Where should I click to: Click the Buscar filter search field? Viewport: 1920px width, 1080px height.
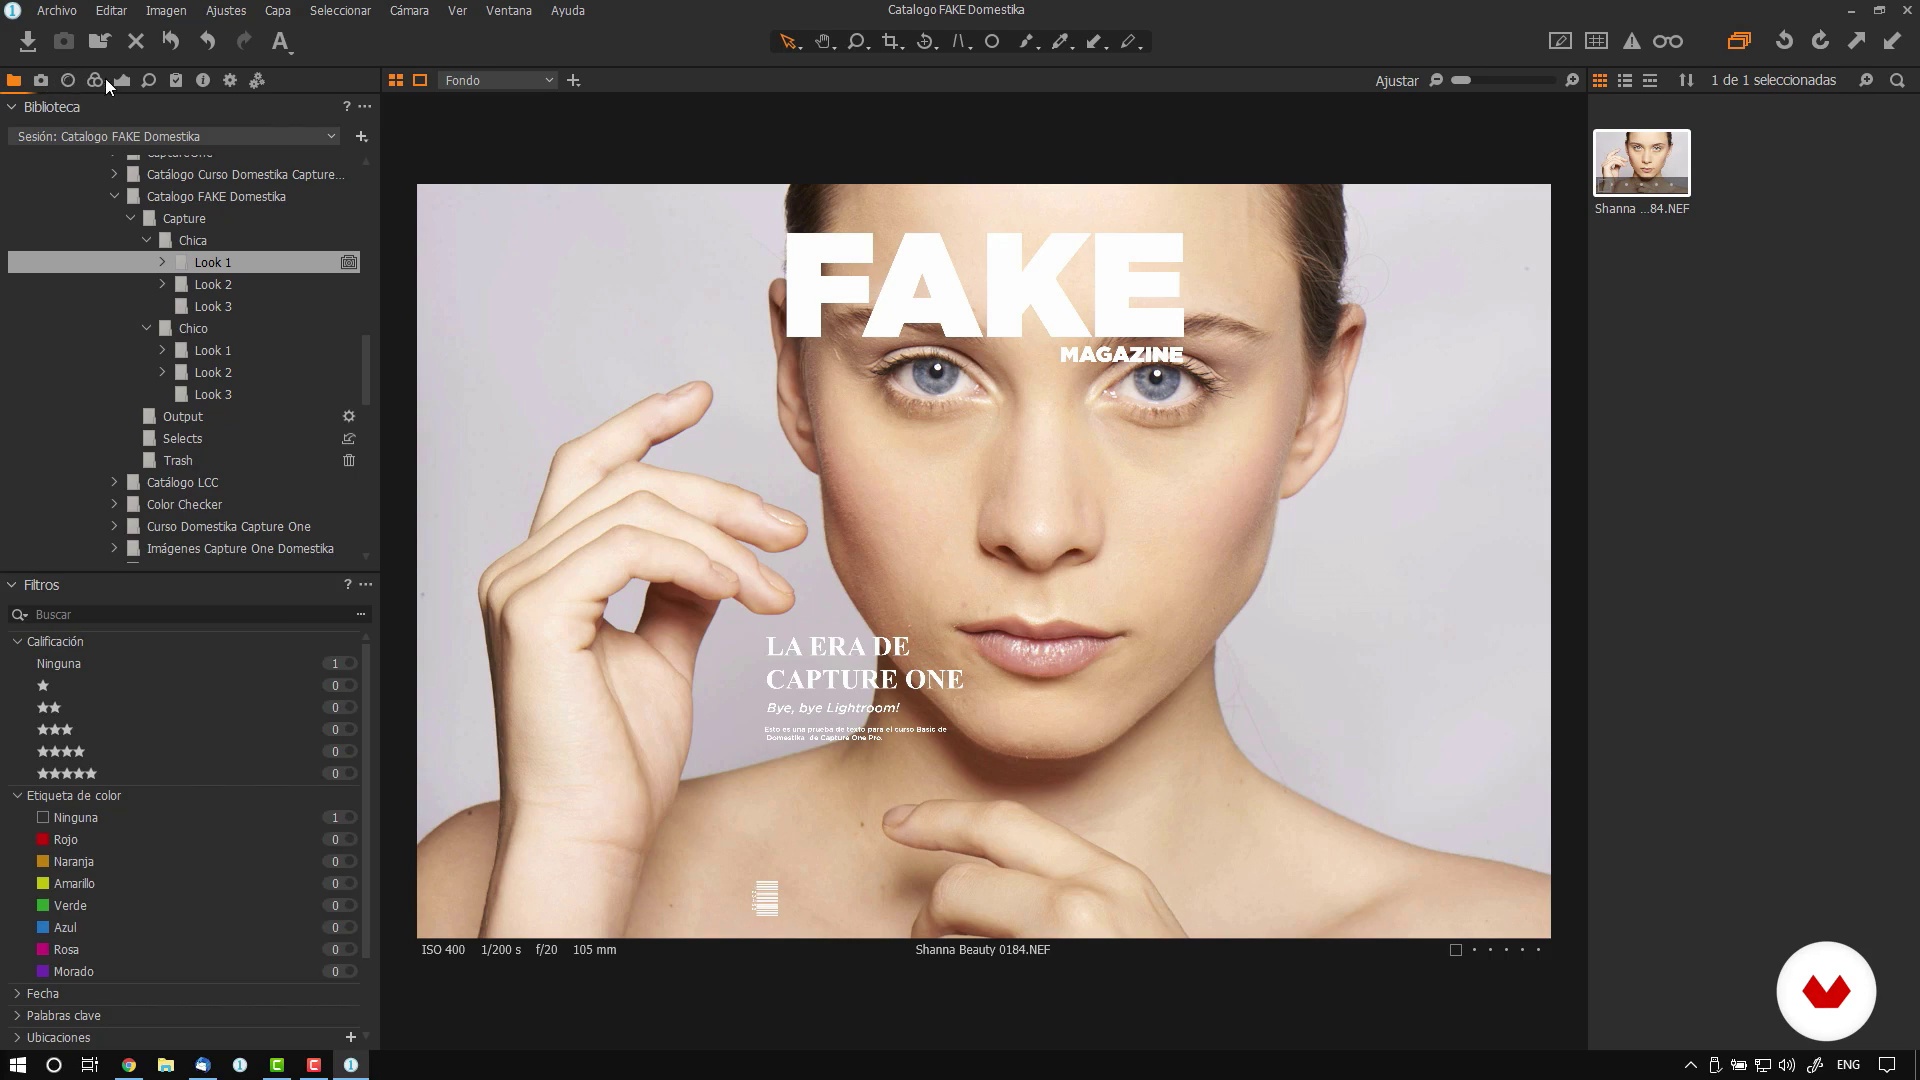click(190, 614)
